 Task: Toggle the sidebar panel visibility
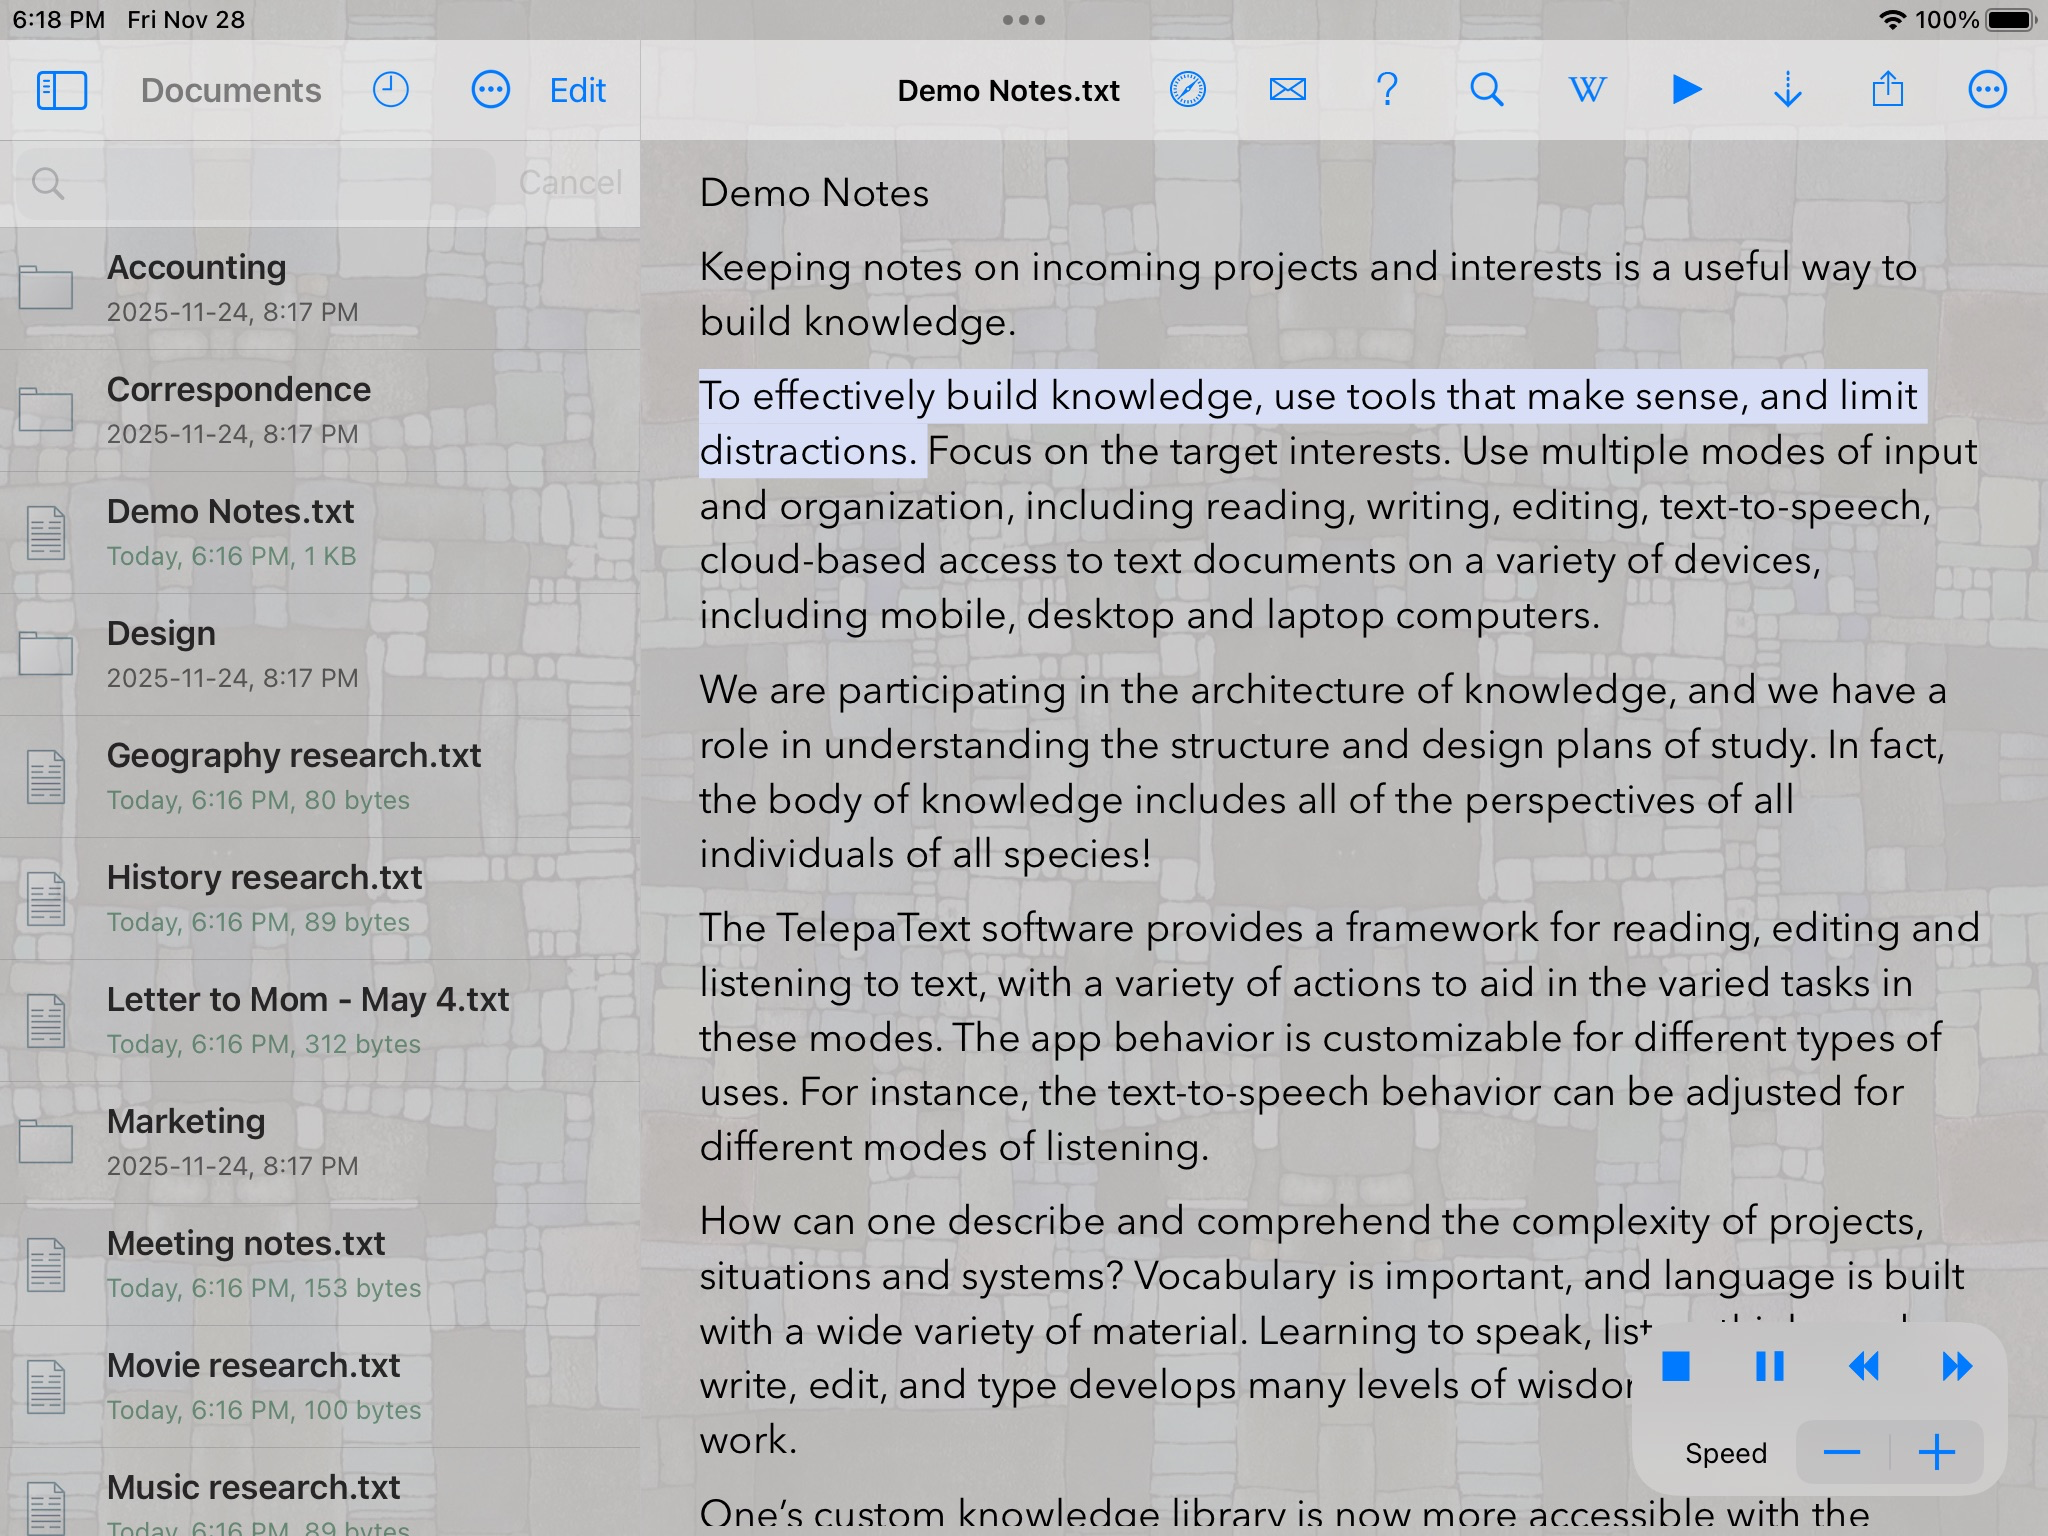61,90
